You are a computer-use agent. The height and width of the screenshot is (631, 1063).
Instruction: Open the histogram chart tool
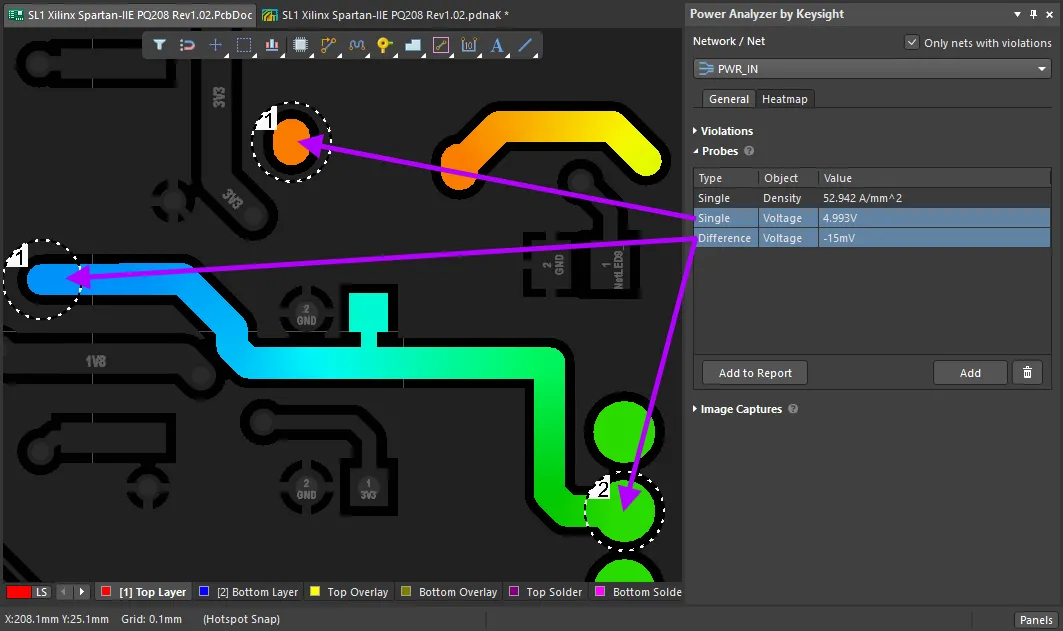[271, 45]
